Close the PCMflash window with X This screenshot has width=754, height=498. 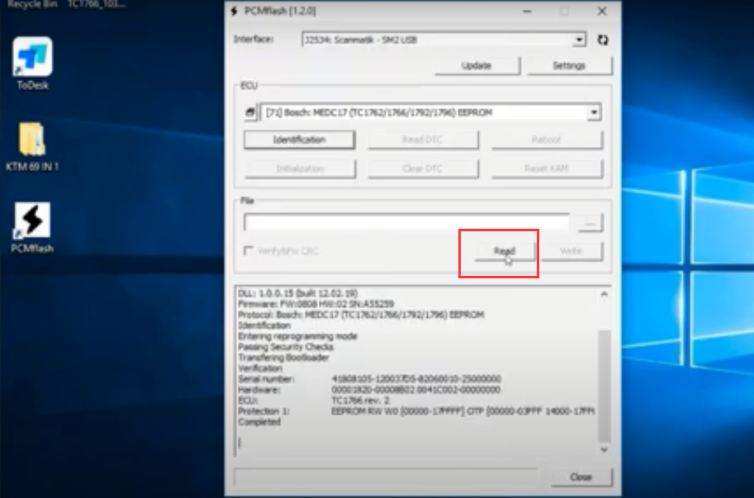pos(602,11)
